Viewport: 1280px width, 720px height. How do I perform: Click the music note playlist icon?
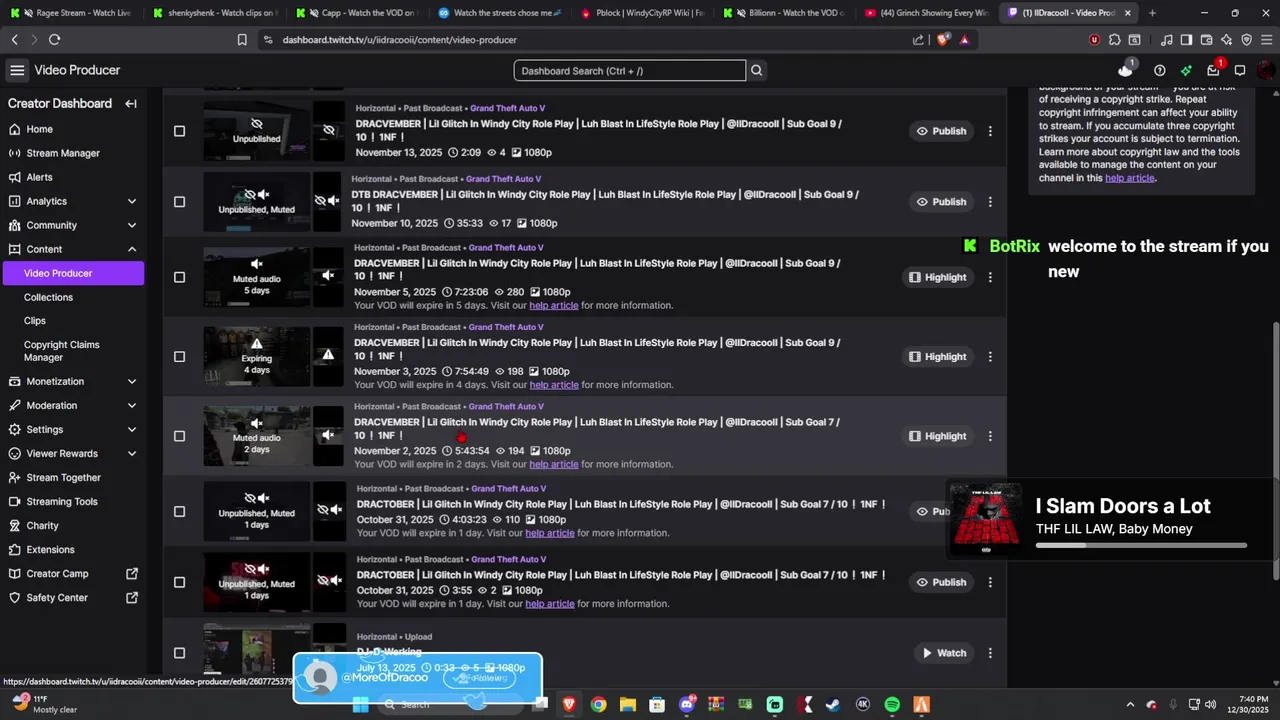(1167, 40)
